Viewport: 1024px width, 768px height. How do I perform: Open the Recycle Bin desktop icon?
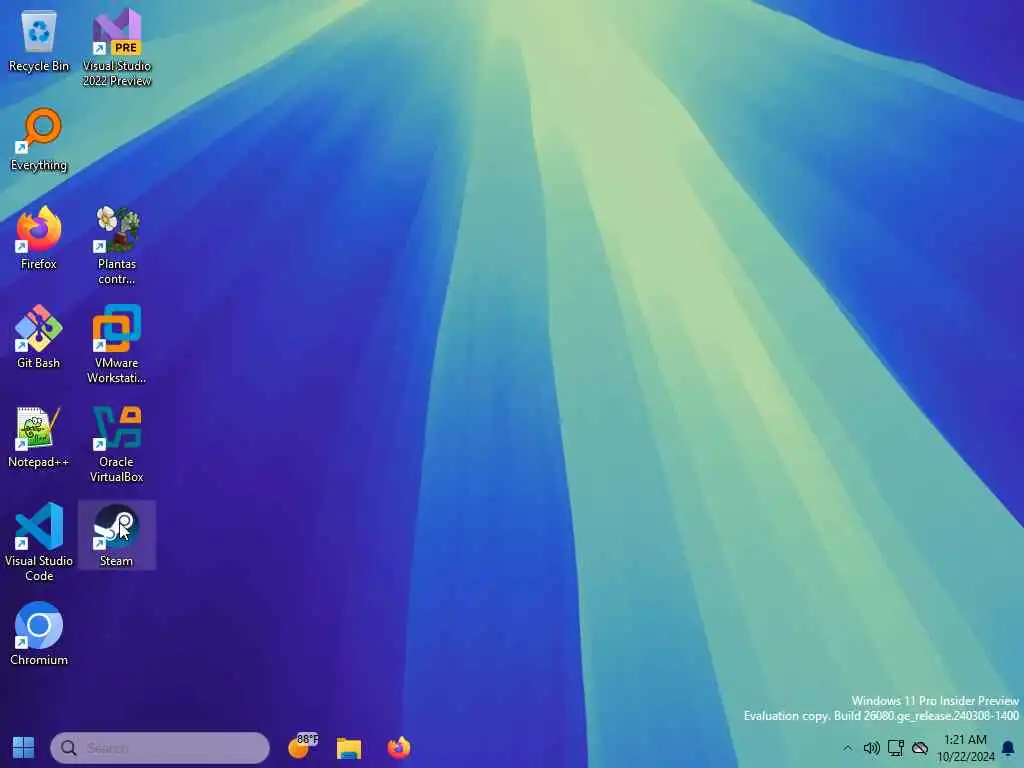[39, 42]
